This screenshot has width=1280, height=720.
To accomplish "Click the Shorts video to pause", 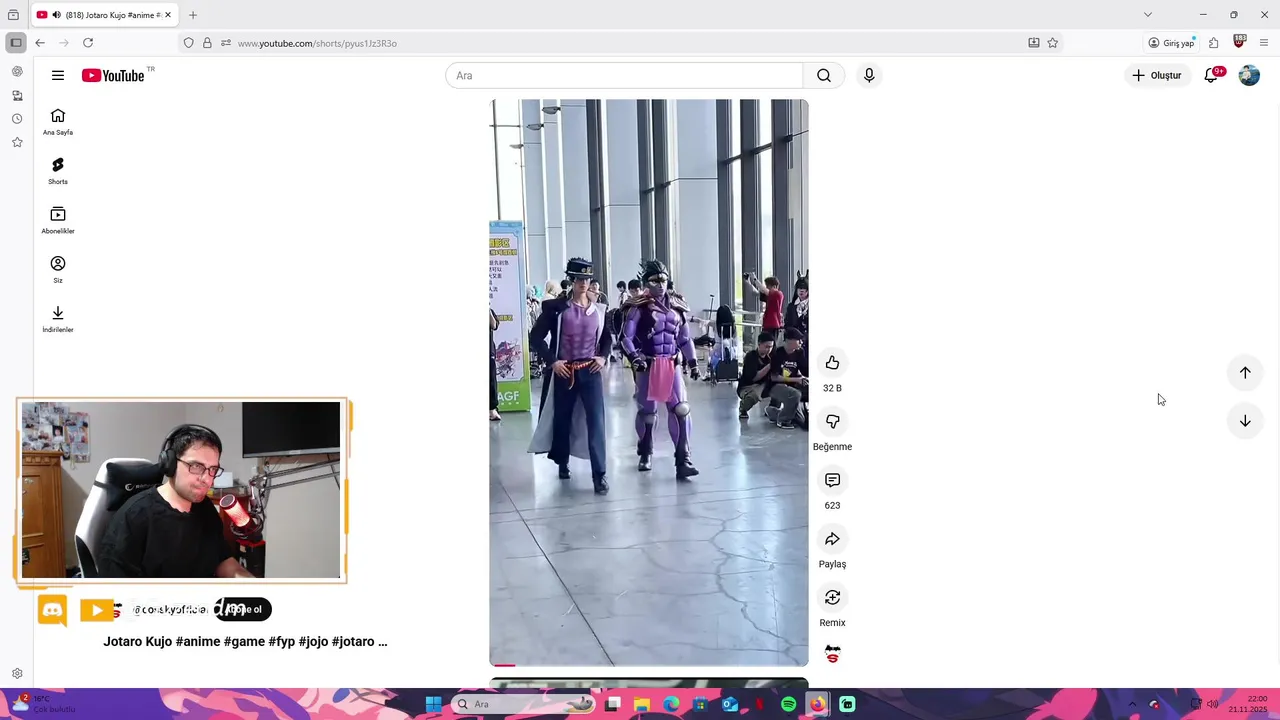I will [648, 382].
